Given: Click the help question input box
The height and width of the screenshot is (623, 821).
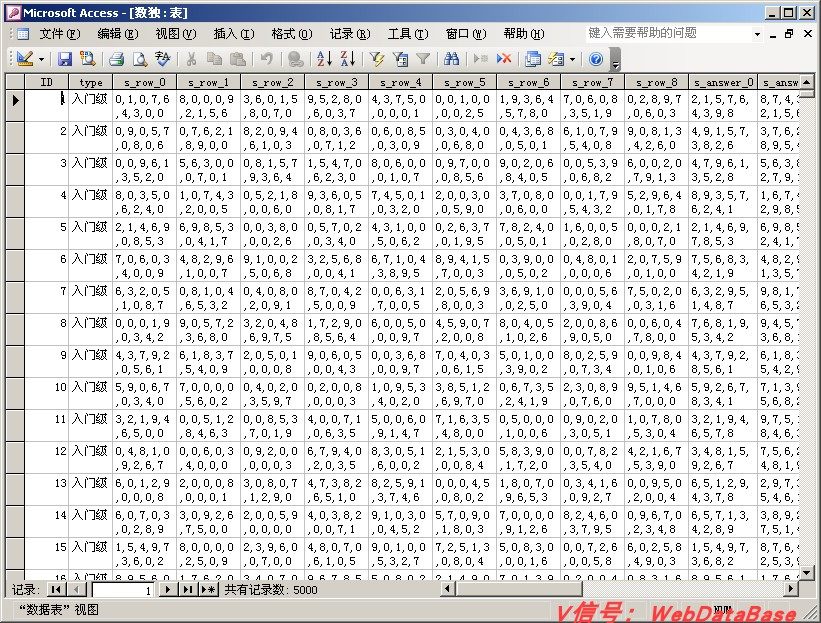Looking at the screenshot, I should click(x=668, y=34).
